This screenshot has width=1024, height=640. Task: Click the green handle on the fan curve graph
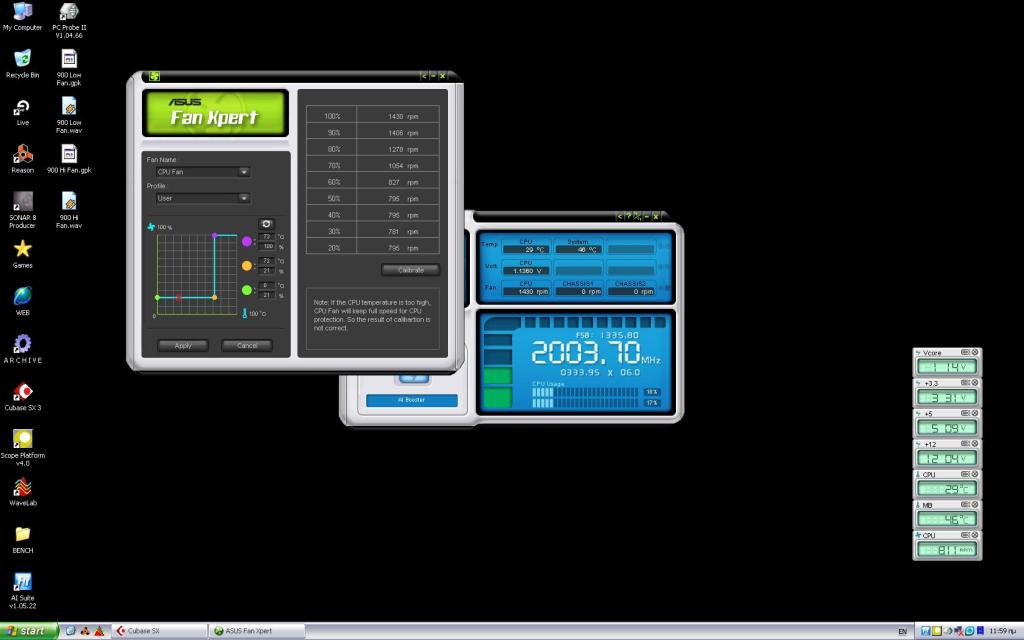click(x=157, y=297)
